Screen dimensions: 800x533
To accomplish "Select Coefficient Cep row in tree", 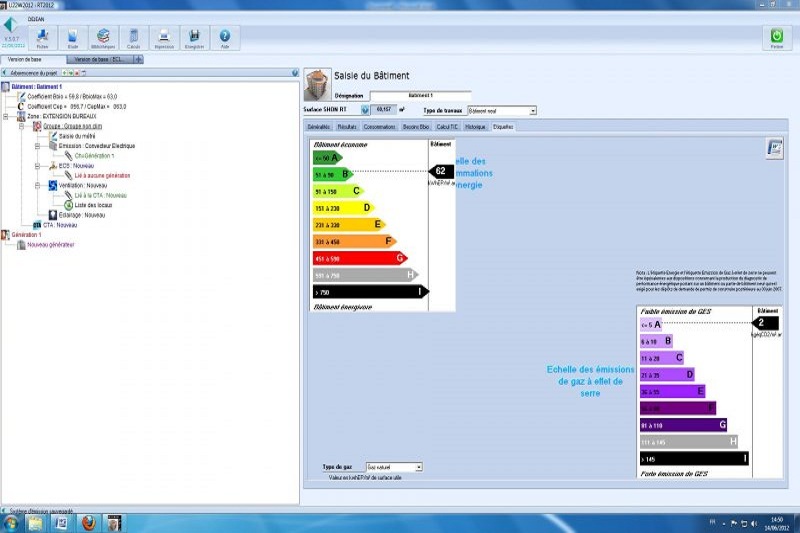I will tap(77, 107).
